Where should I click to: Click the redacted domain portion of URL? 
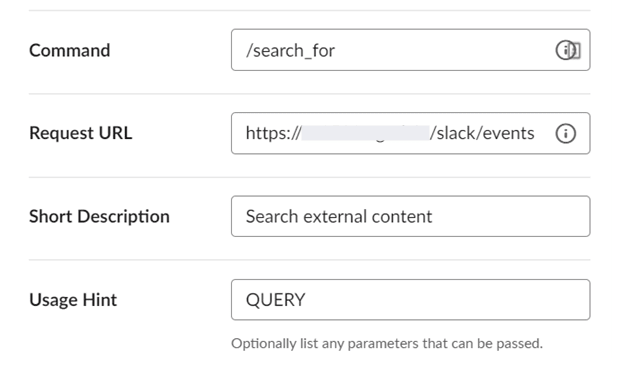click(x=365, y=133)
